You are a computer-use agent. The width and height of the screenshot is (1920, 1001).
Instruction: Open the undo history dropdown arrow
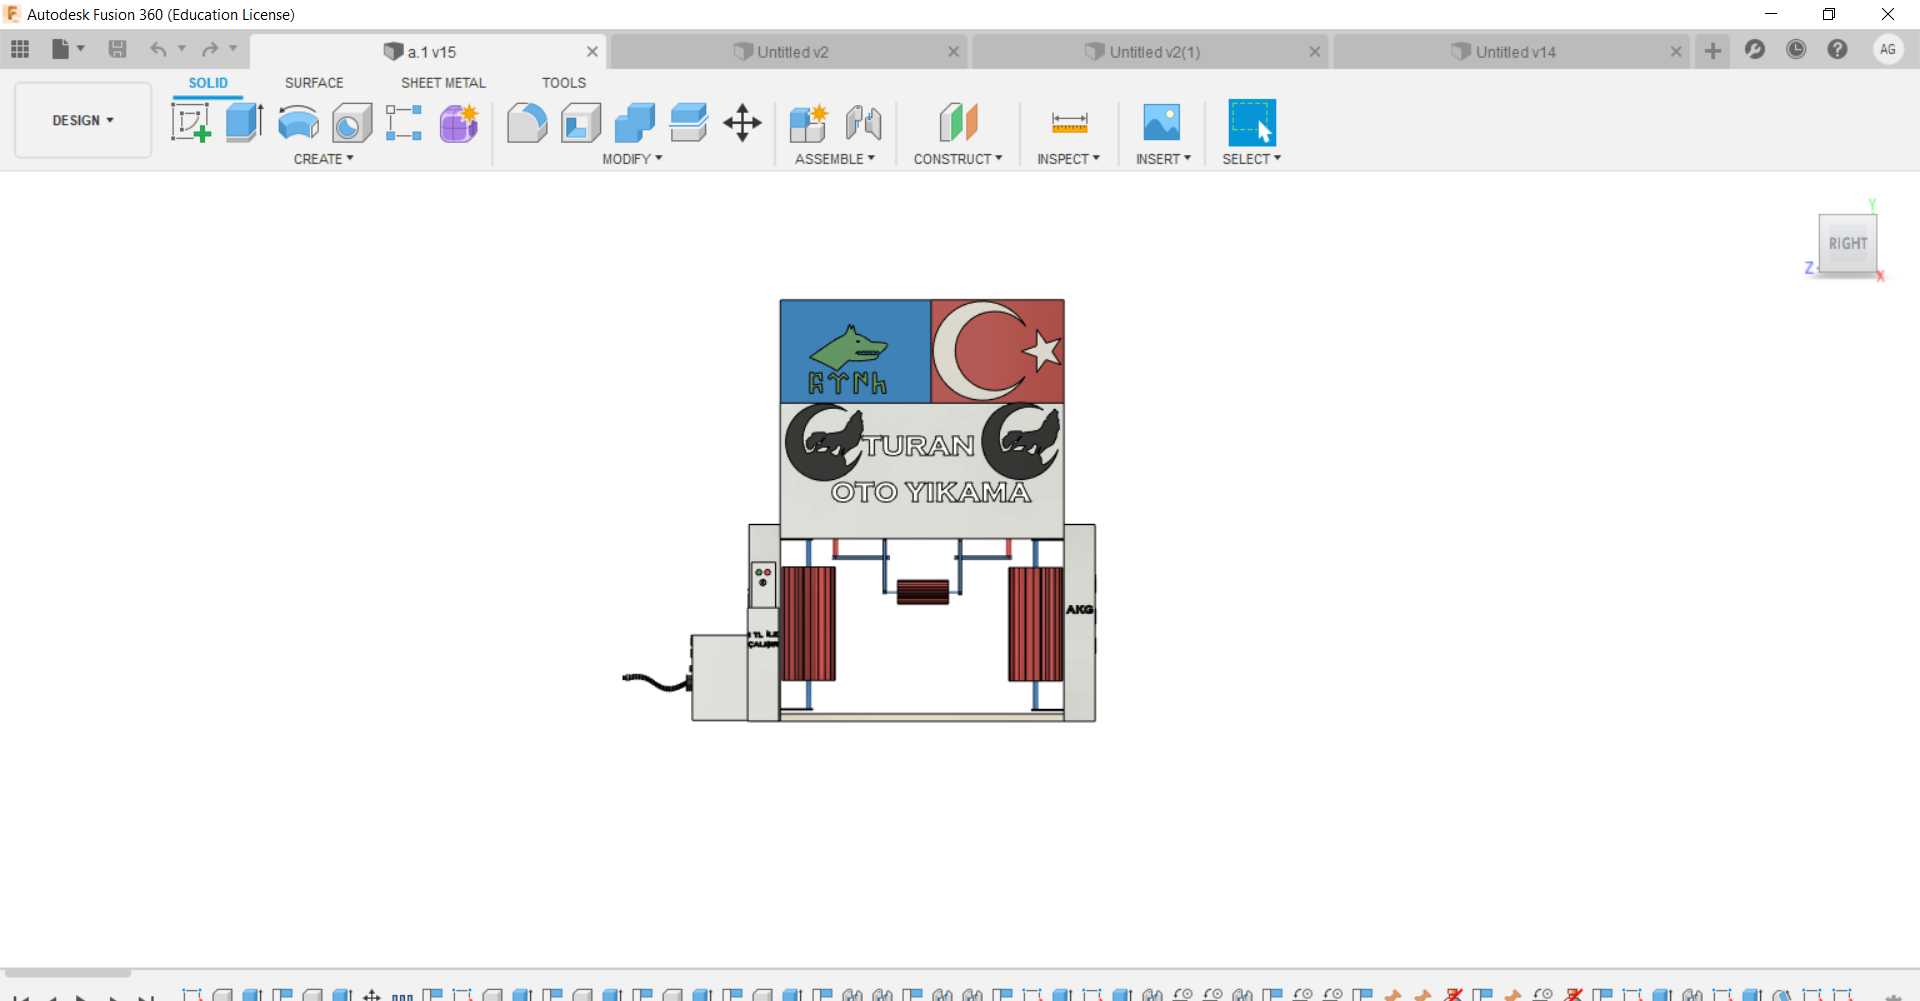pyautogui.click(x=182, y=49)
